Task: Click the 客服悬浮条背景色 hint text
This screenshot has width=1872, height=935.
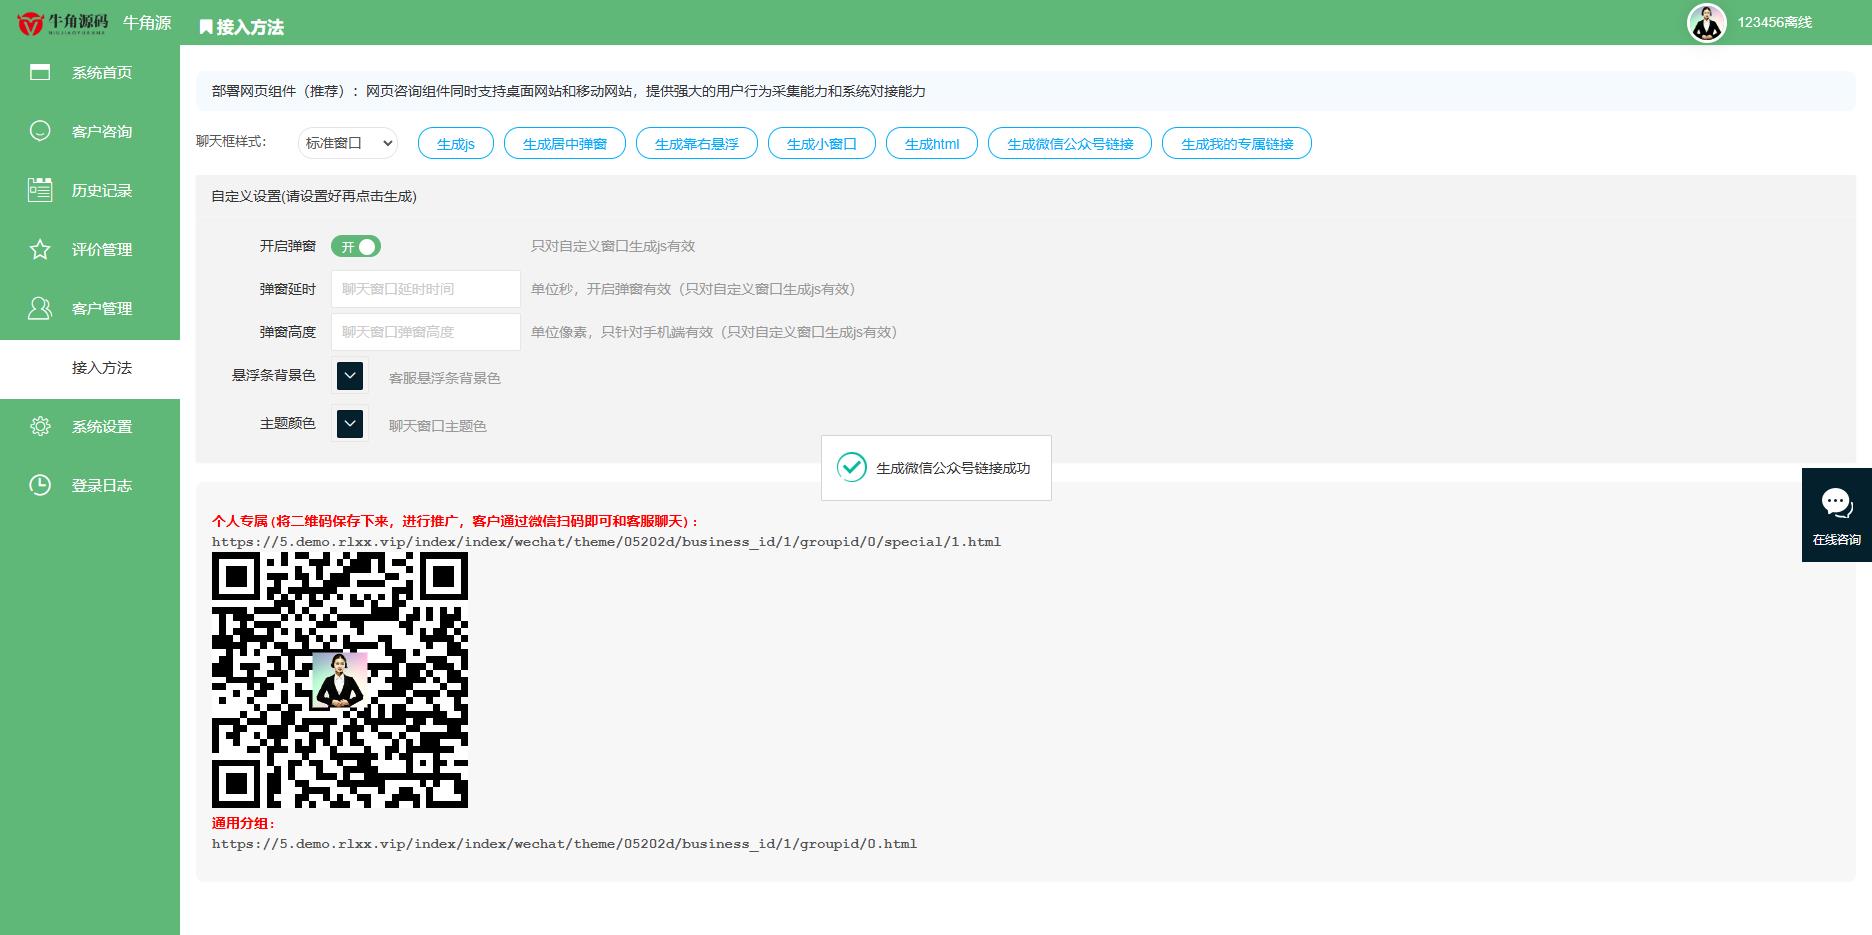Action: [445, 378]
